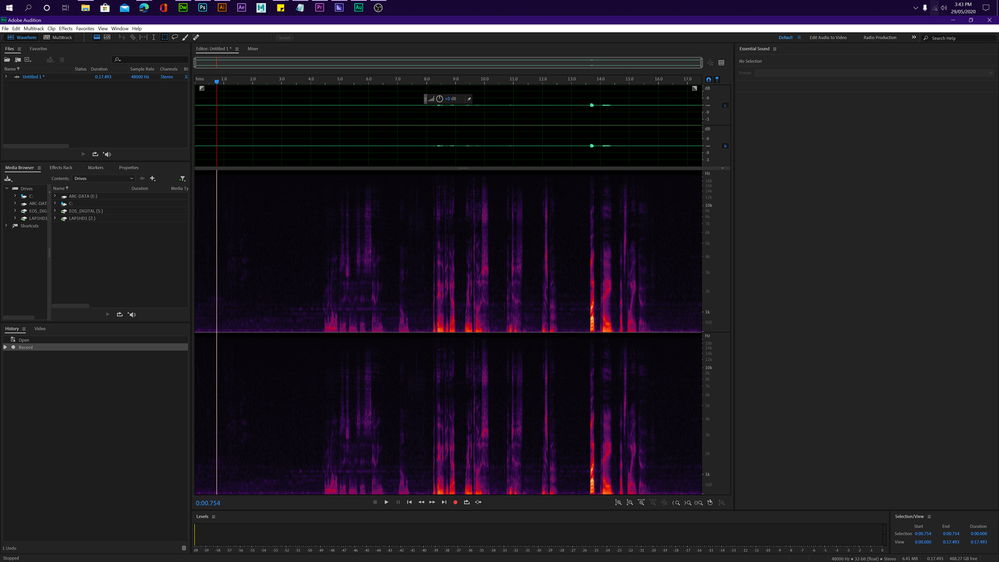Viewport: 999px width, 562px height.
Task: Click the Fast Forward transport button
Action: coord(432,502)
